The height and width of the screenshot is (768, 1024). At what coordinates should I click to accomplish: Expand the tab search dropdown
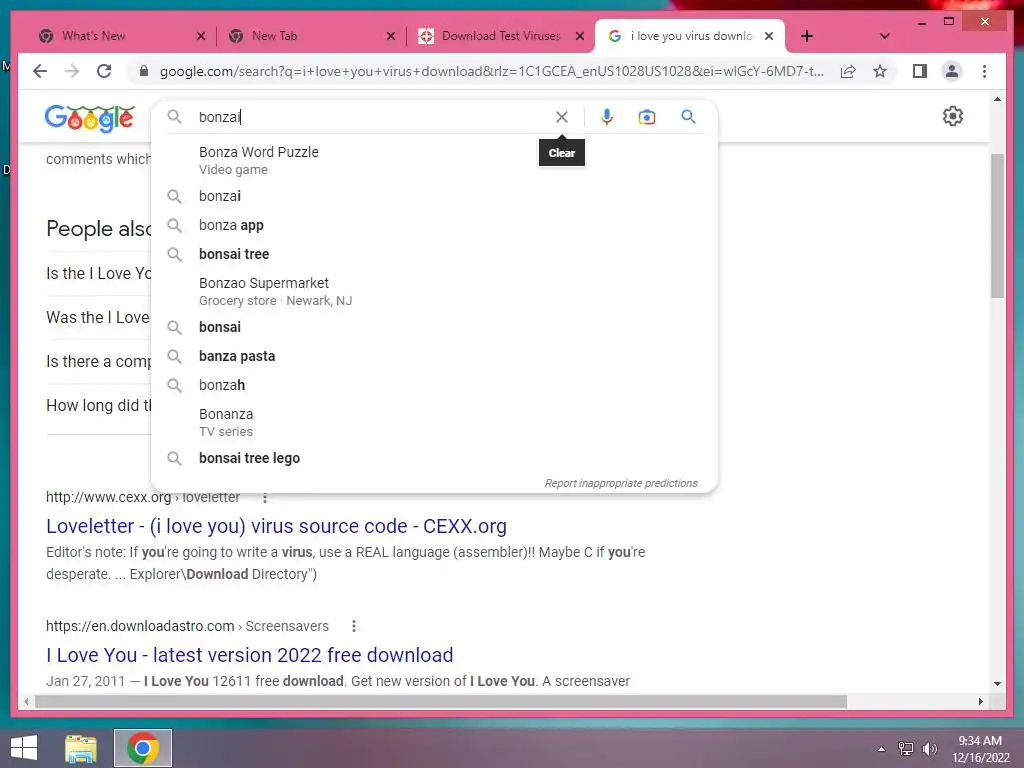885,36
